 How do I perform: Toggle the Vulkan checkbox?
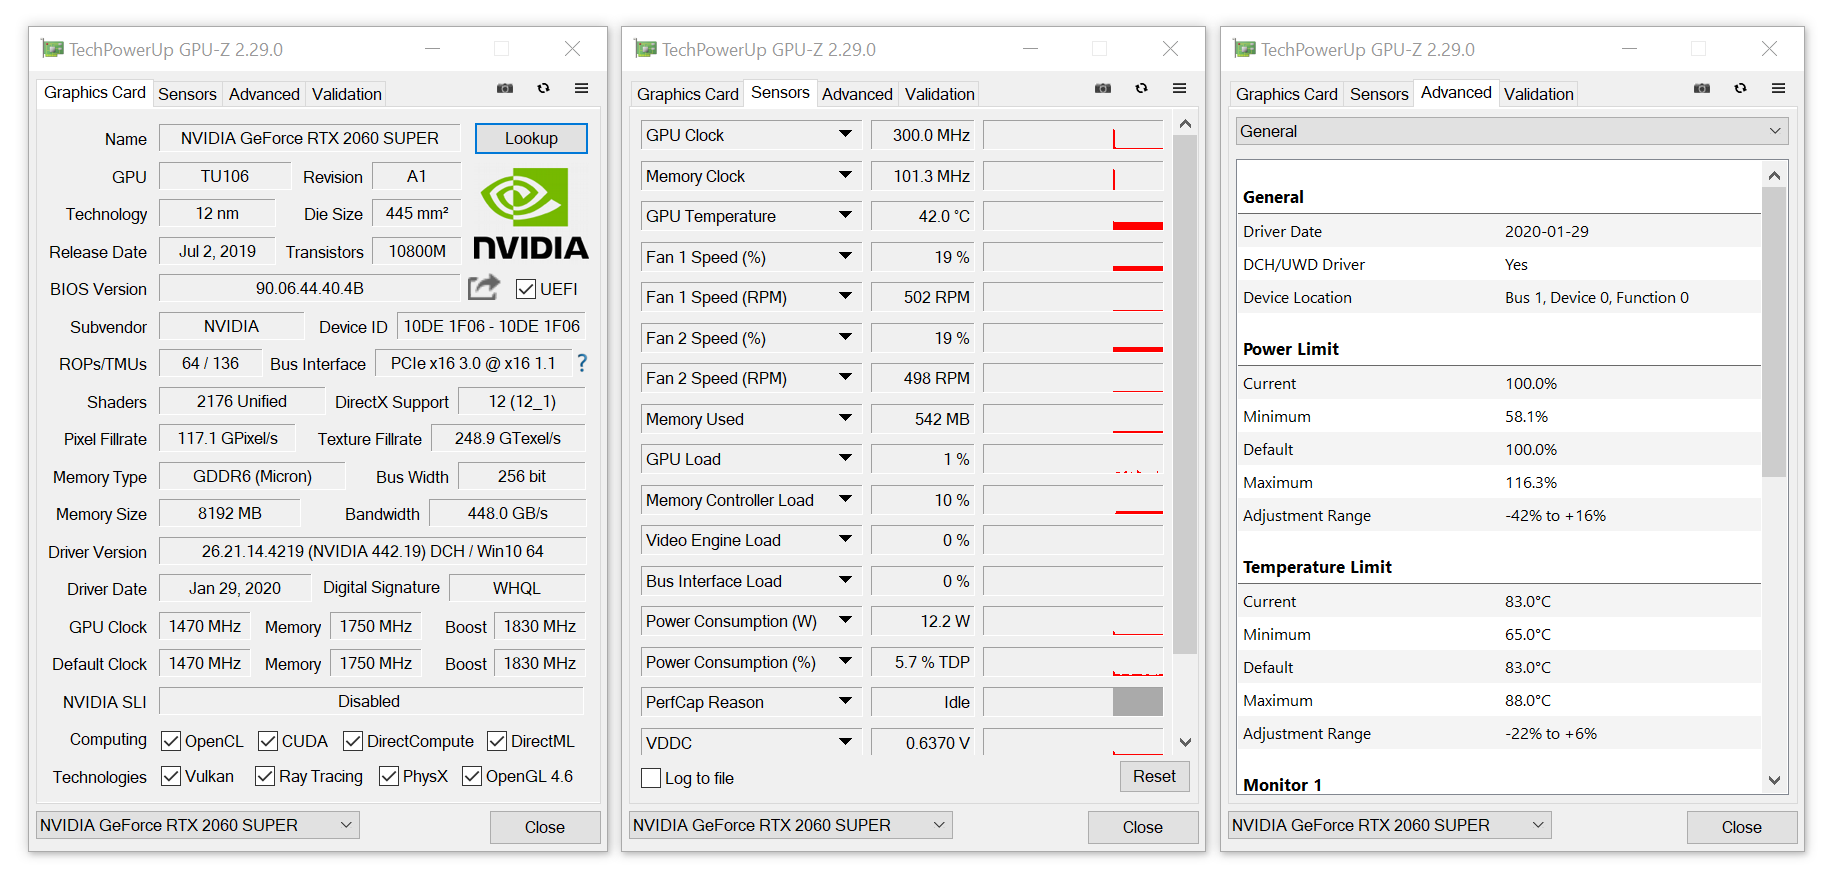[171, 776]
